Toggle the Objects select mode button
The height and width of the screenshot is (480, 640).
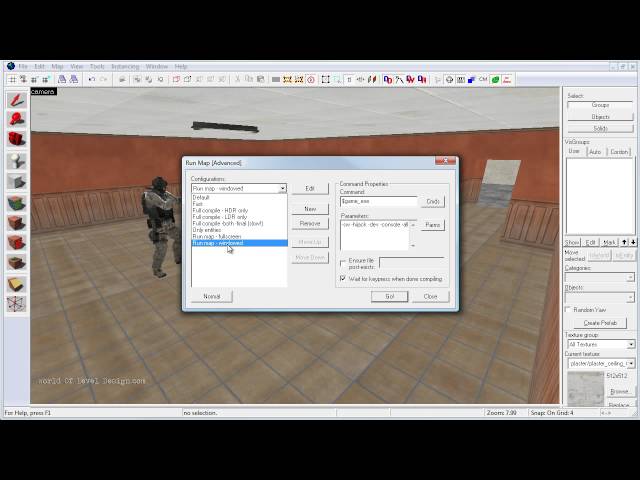600,117
